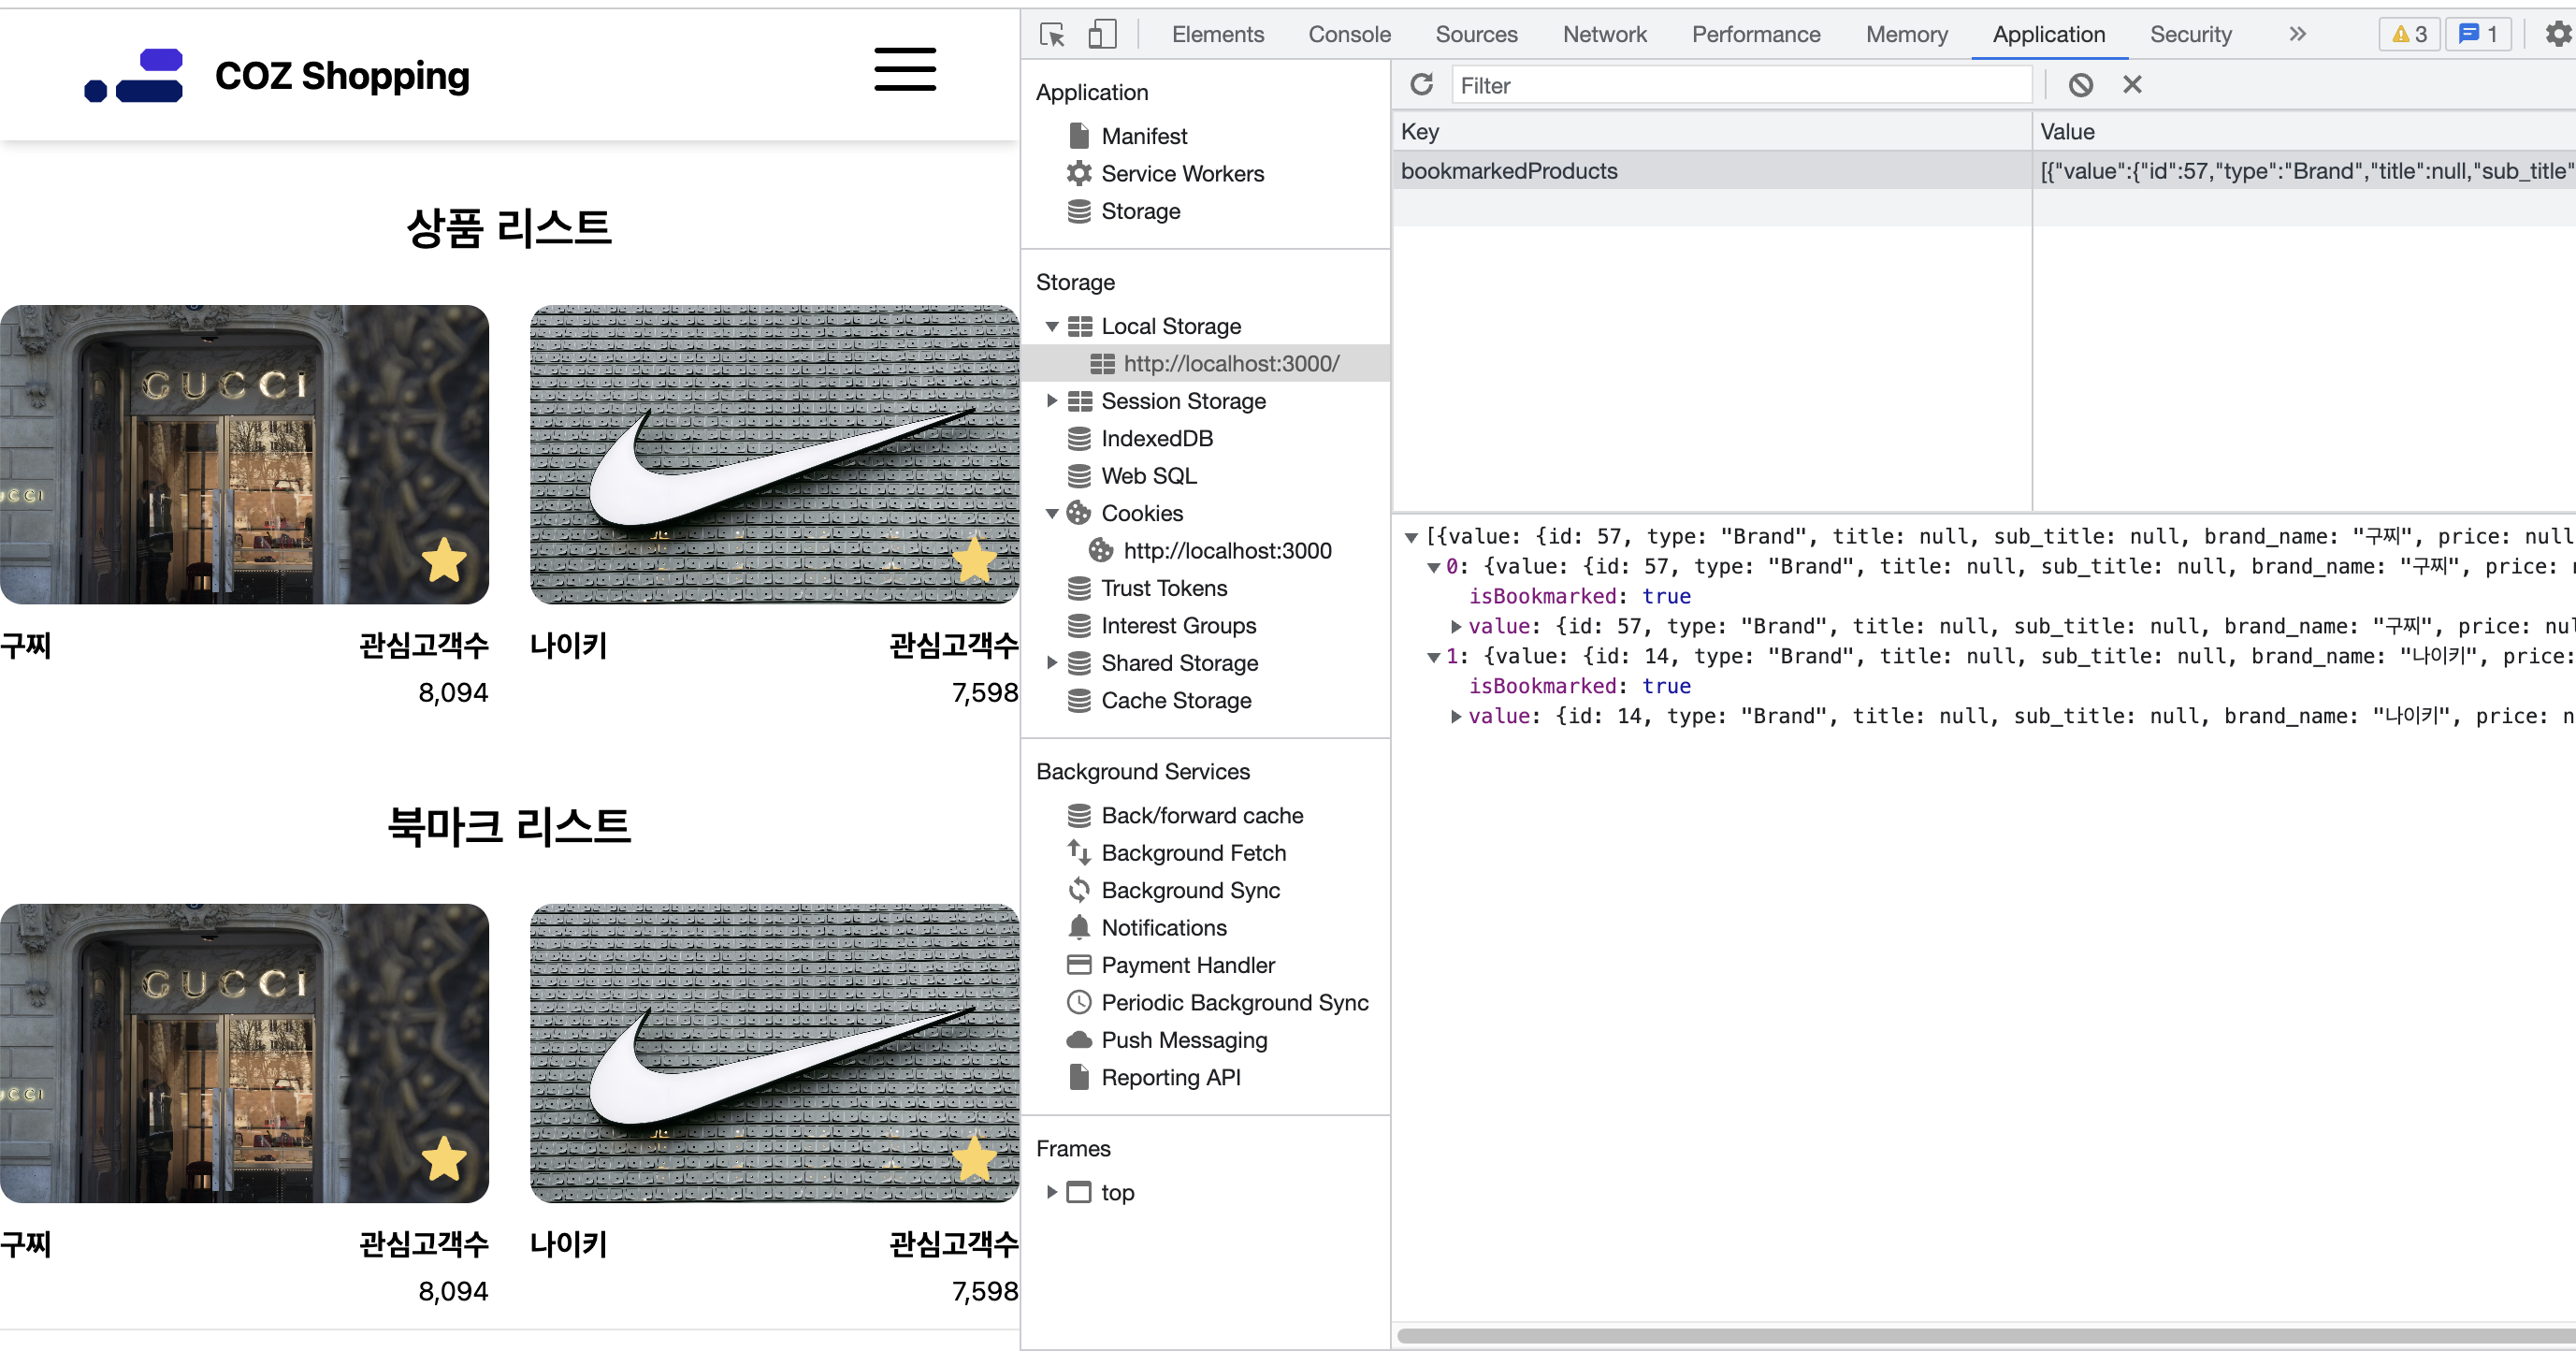Viewport: 2576px width, 1351px height.
Task: Open Periodic Background Sync
Action: pyautogui.click(x=1234, y=1003)
